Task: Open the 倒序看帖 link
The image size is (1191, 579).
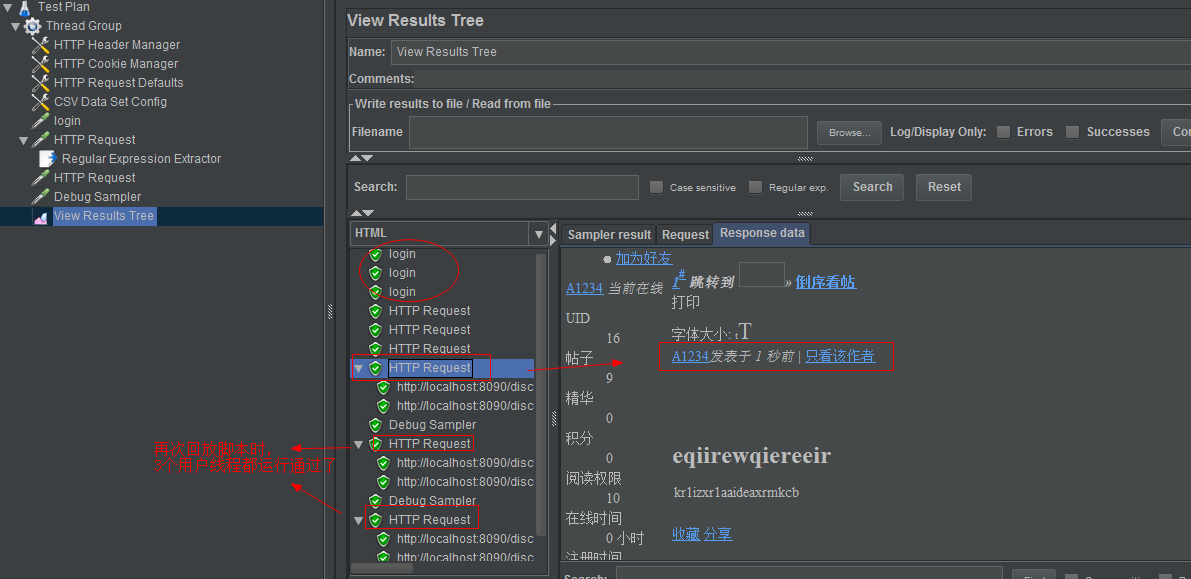Action: (826, 283)
